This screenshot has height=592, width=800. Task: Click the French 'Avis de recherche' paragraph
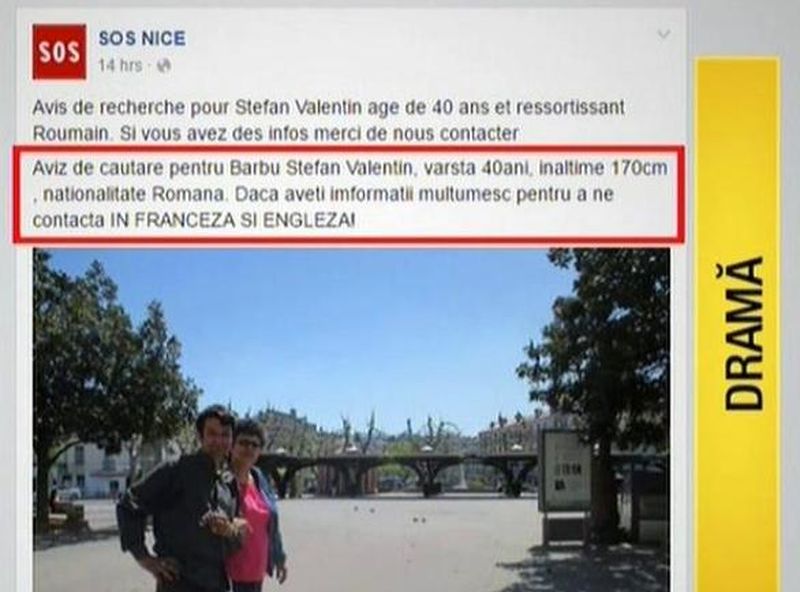click(x=329, y=120)
